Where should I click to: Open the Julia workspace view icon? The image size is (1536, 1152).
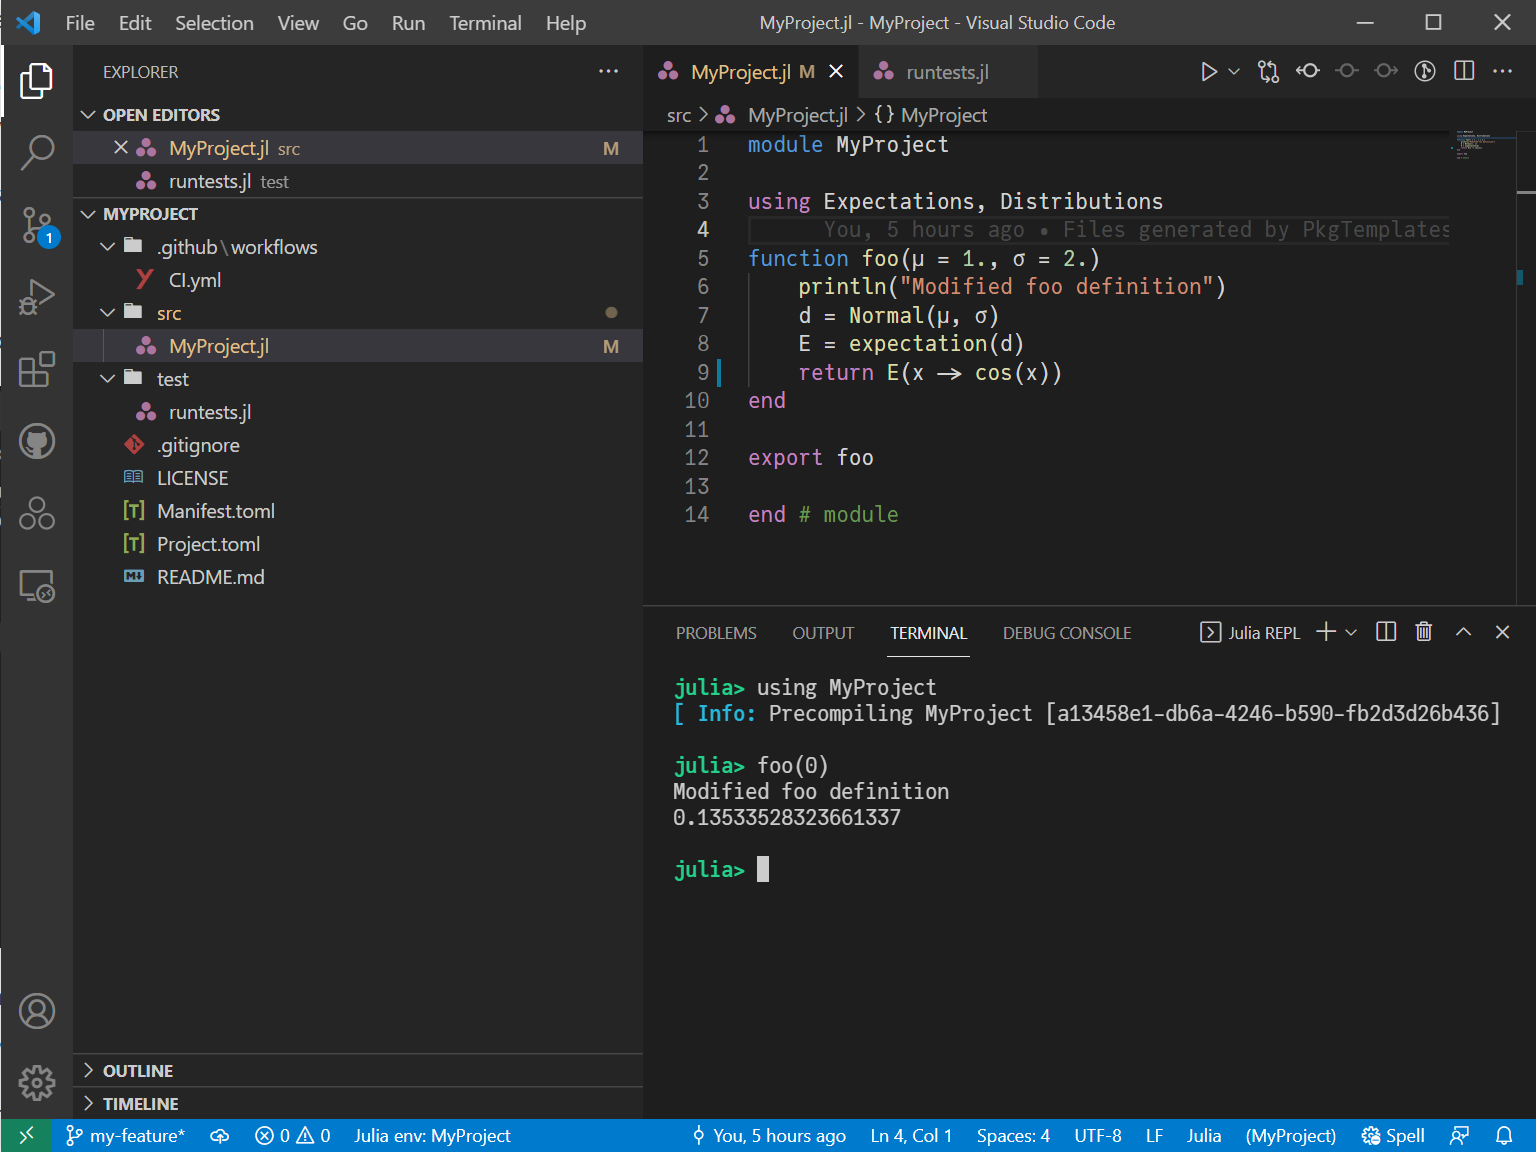(37, 513)
